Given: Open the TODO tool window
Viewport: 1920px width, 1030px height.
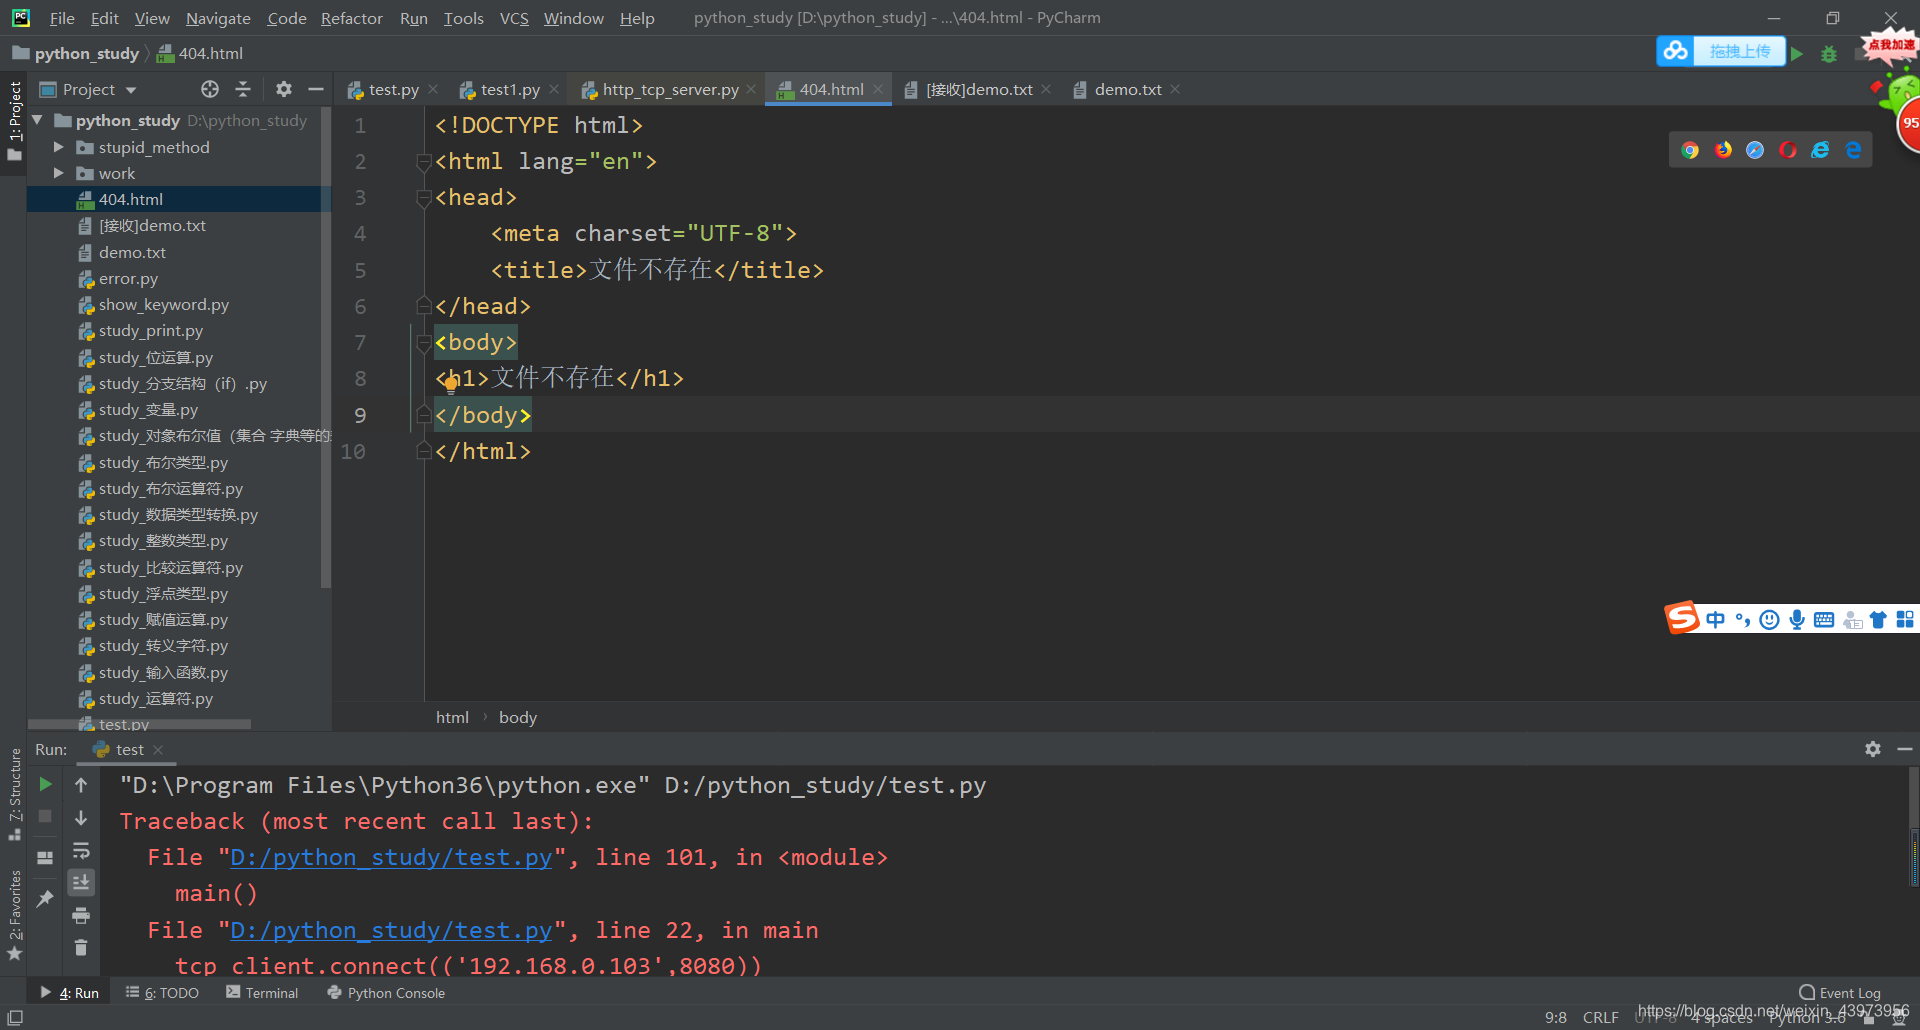Looking at the screenshot, I should [x=162, y=993].
